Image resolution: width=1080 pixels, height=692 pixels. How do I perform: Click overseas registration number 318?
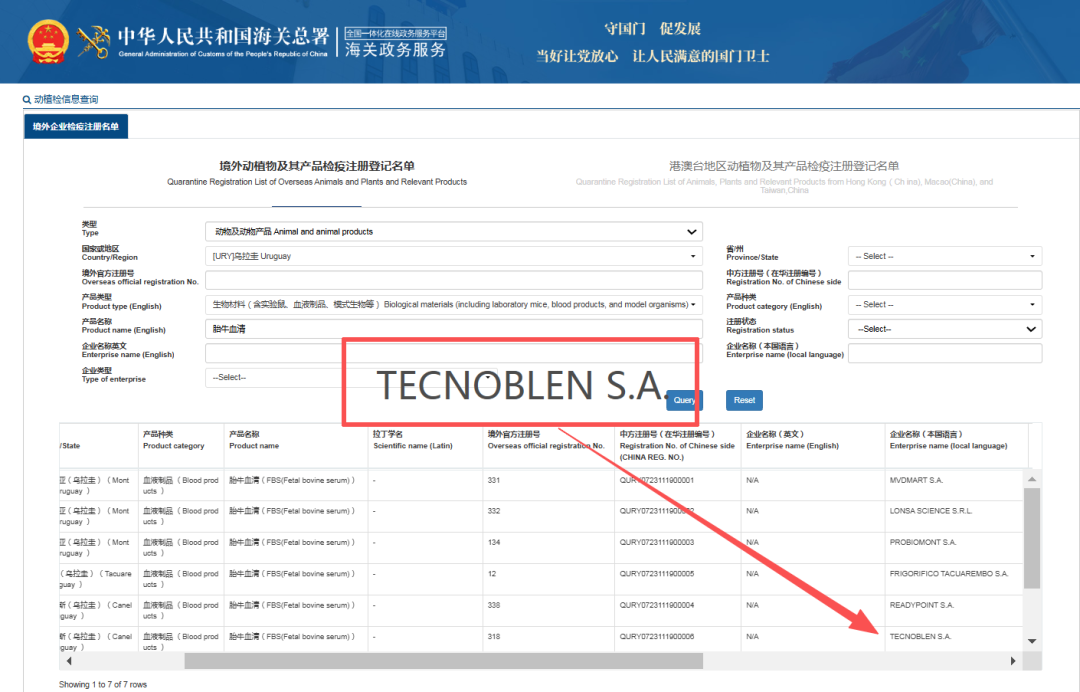pyautogui.click(x=494, y=637)
